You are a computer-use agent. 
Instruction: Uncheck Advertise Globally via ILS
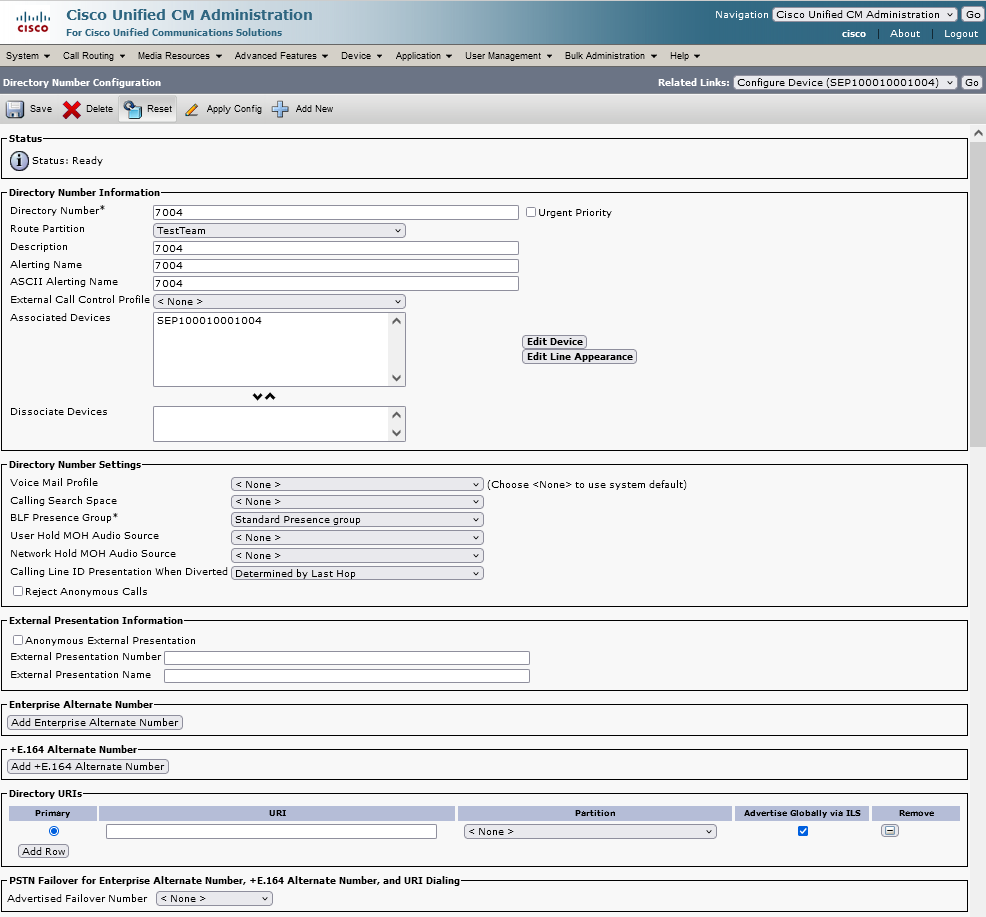point(802,831)
